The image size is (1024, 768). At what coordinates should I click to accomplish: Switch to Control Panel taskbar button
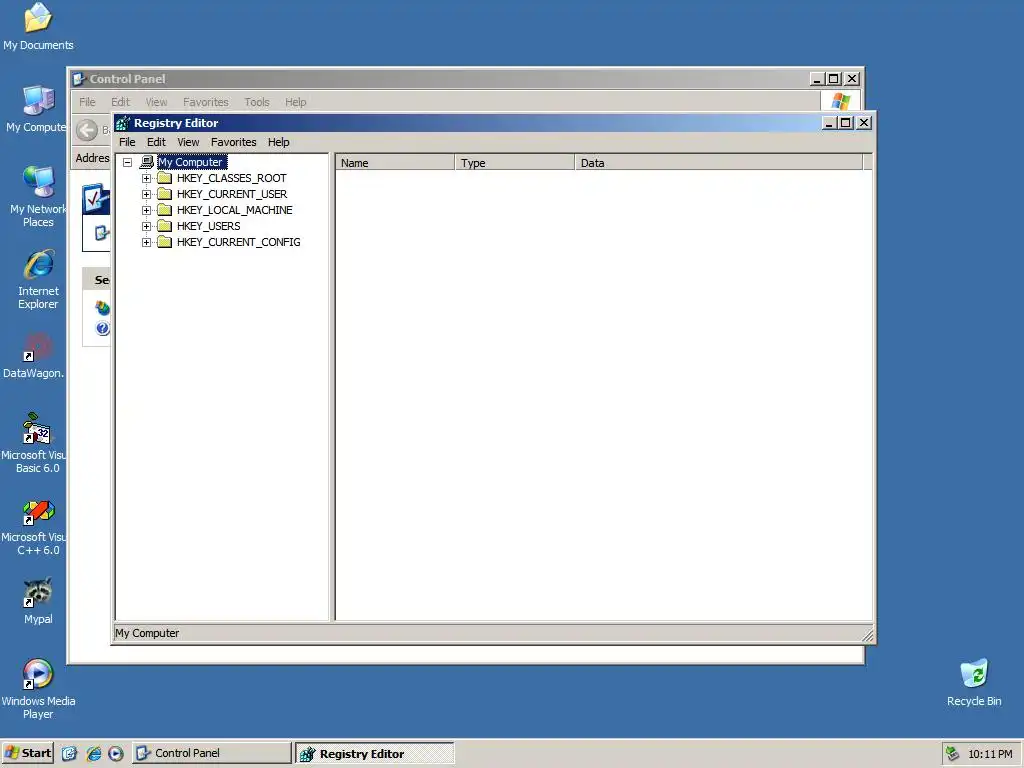212,753
